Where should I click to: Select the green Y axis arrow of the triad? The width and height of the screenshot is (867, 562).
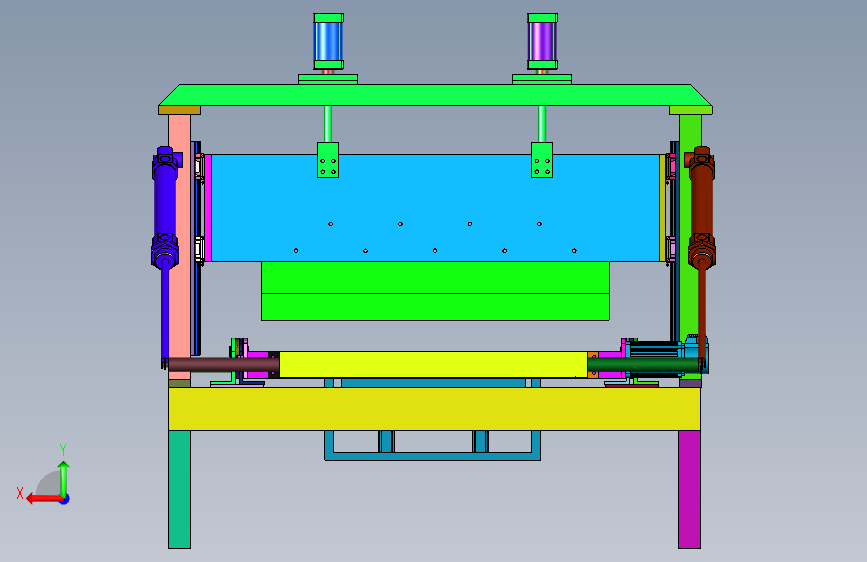pos(64,478)
